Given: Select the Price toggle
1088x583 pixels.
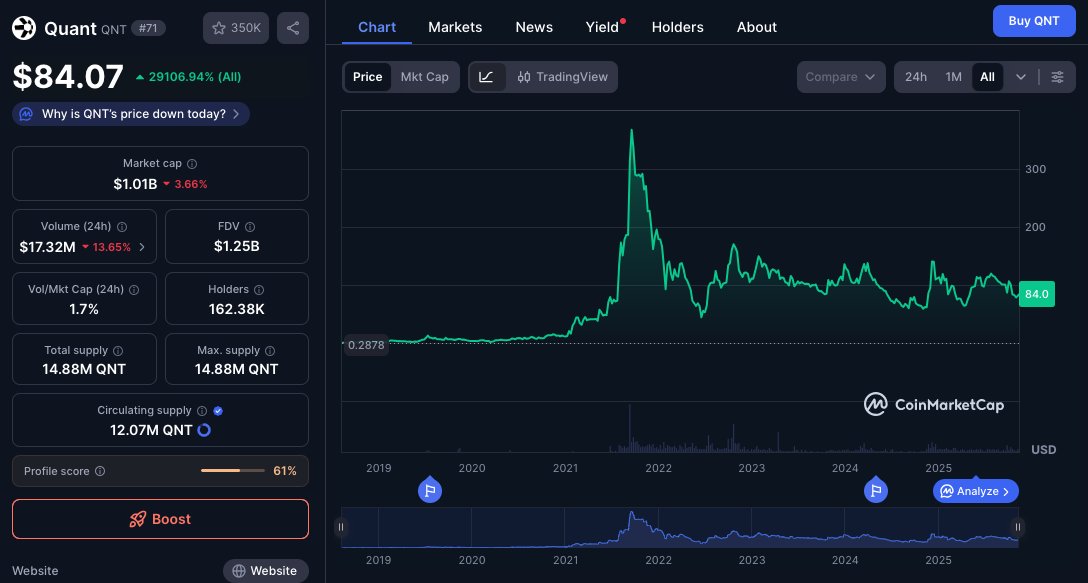Looking at the screenshot, I should point(367,77).
